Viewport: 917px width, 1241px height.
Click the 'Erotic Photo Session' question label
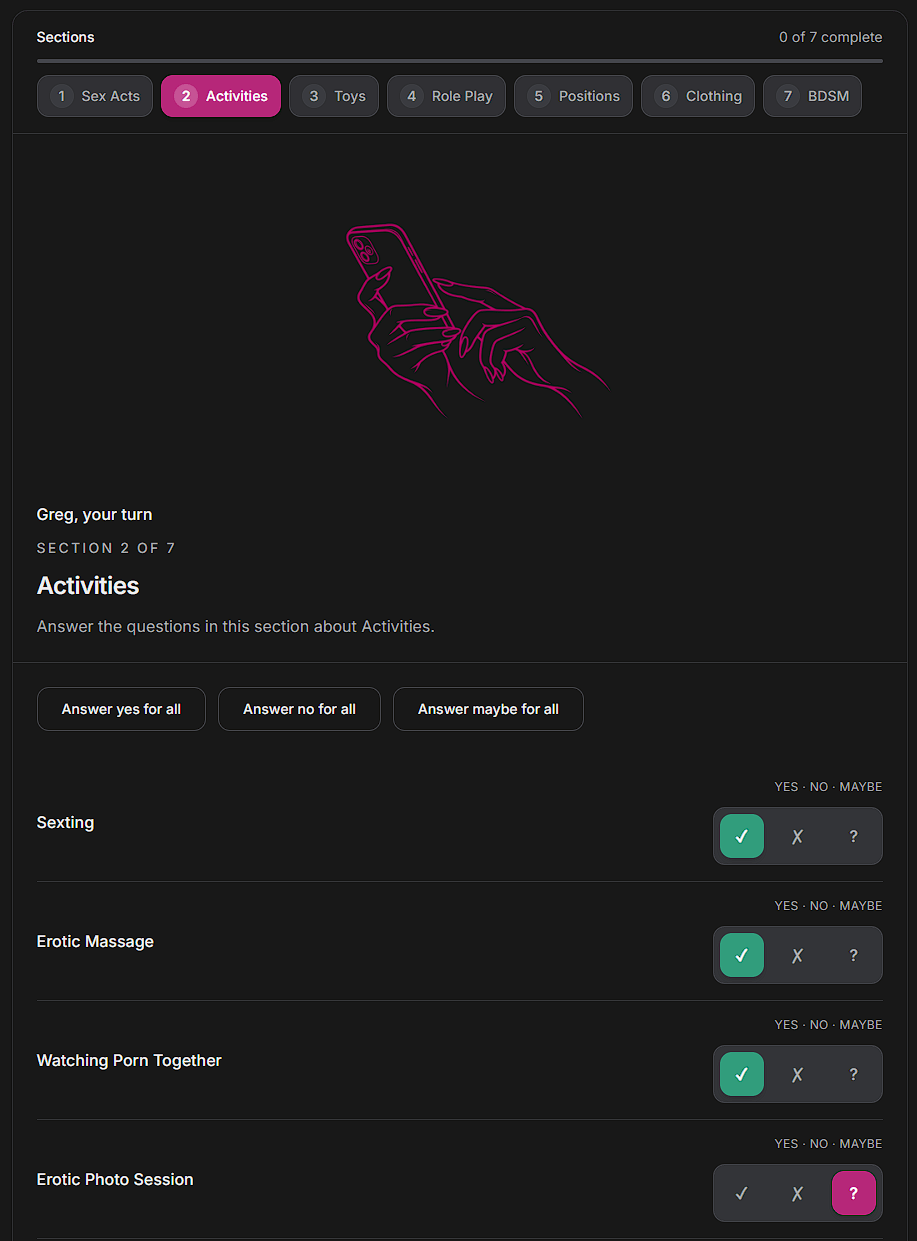[115, 1180]
